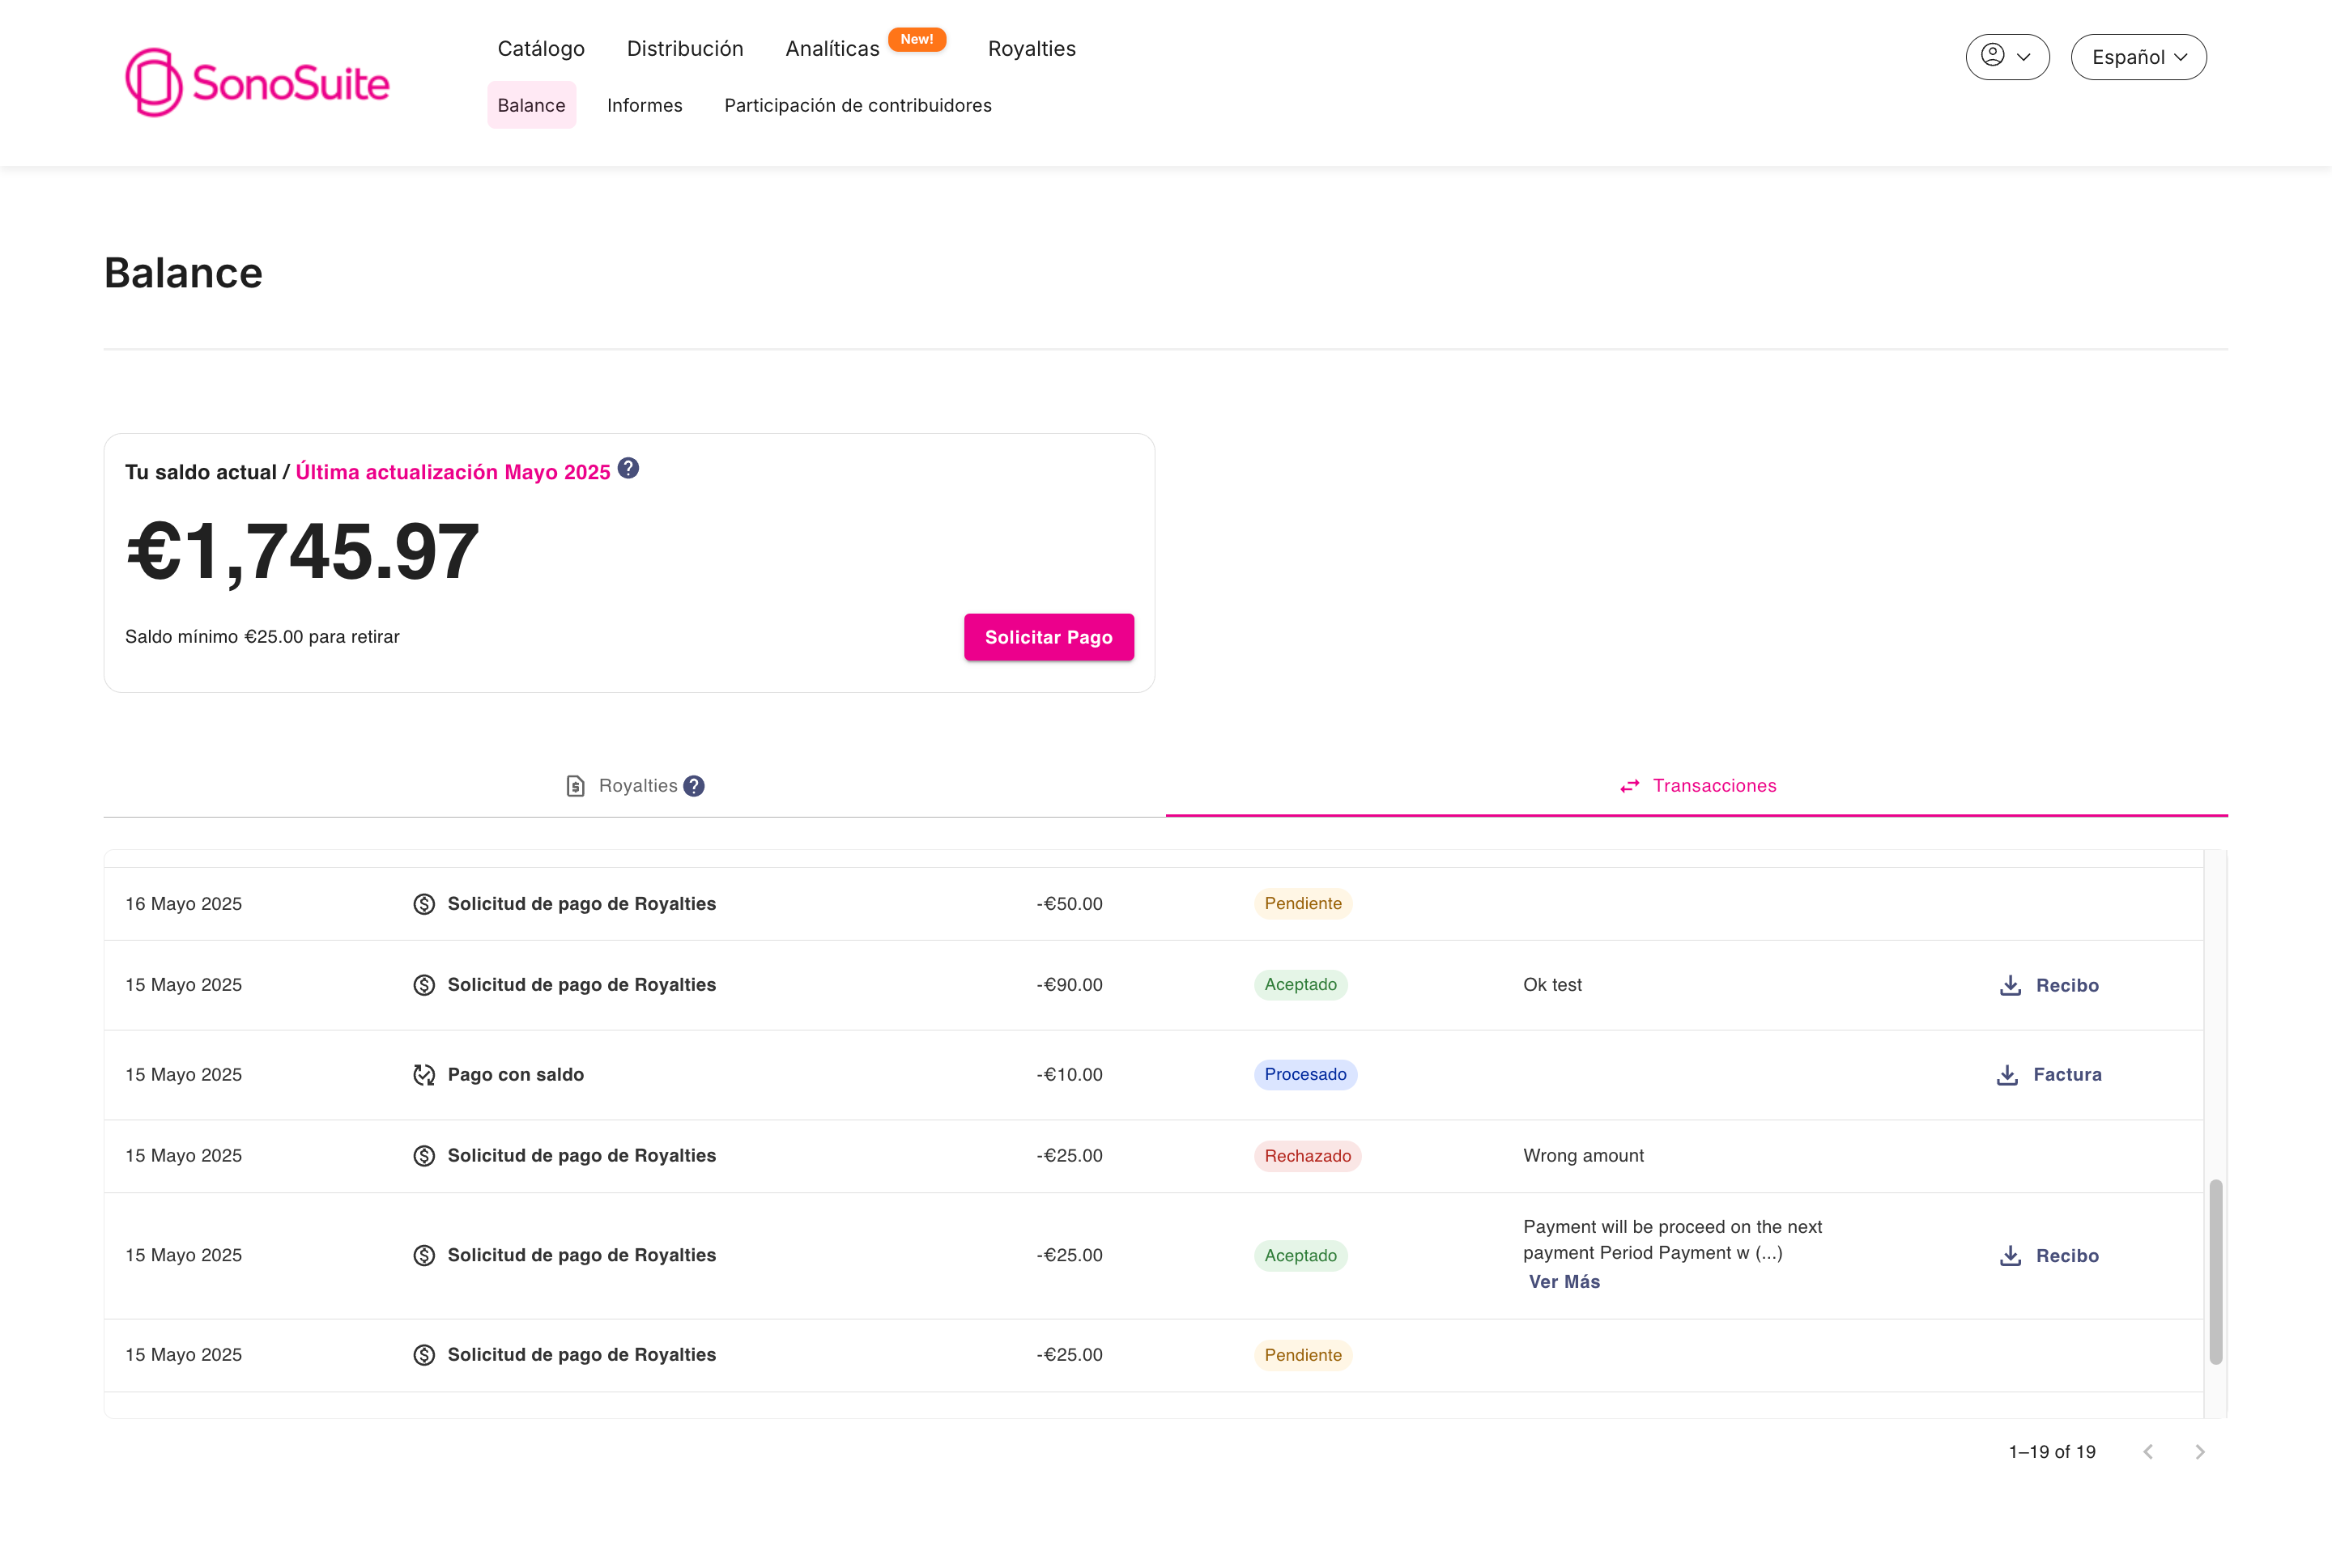Click the New! badge on Analíticas
2332x1568 pixels.
pyautogui.click(x=917, y=39)
